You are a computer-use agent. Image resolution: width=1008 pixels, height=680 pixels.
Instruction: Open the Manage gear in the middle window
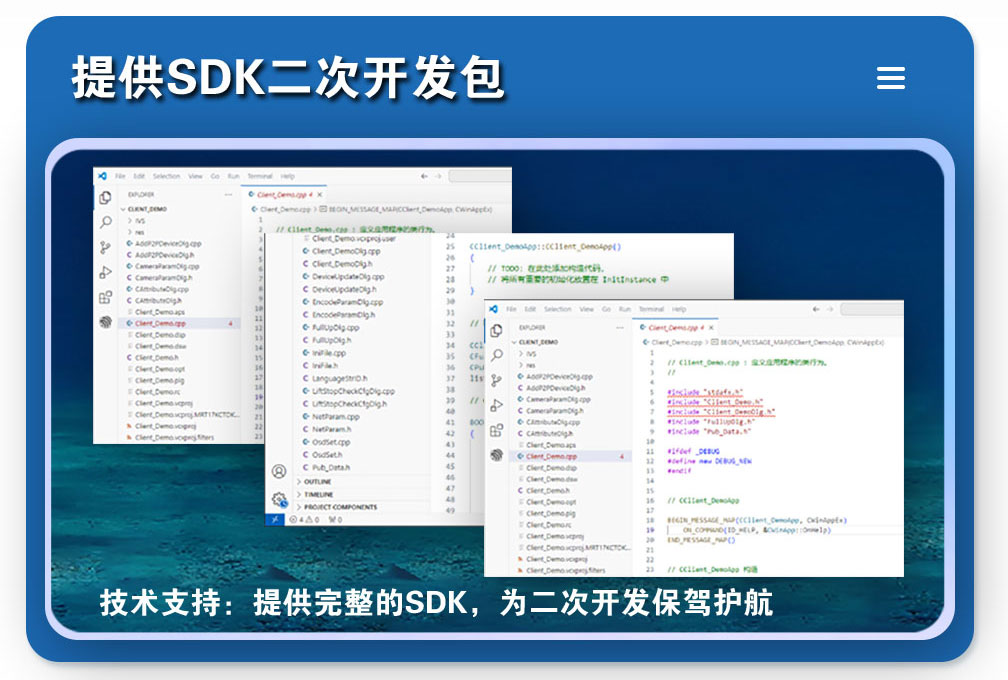(279, 499)
